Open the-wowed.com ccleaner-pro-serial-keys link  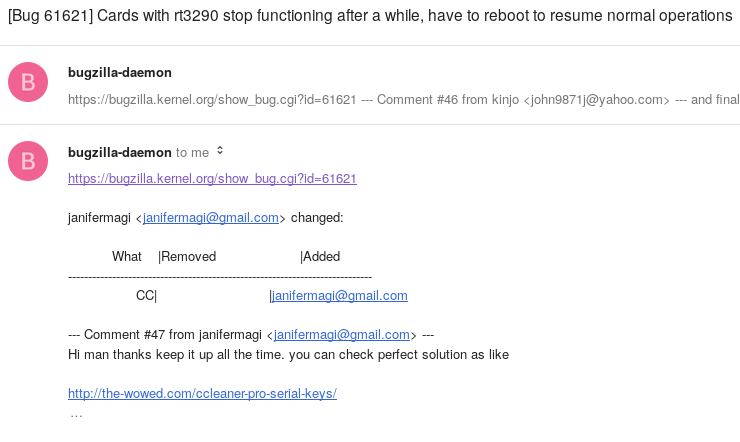(202, 393)
